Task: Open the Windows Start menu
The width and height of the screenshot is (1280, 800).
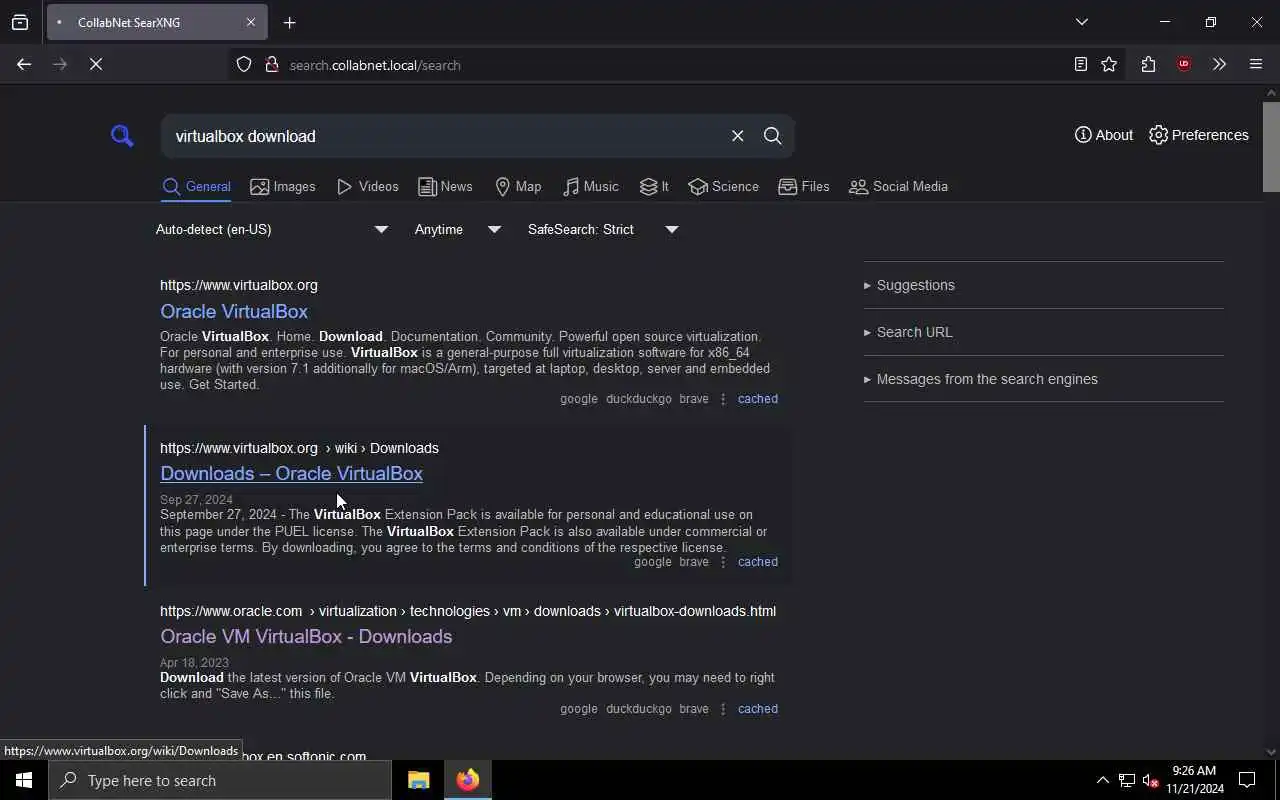Action: pyautogui.click(x=24, y=780)
